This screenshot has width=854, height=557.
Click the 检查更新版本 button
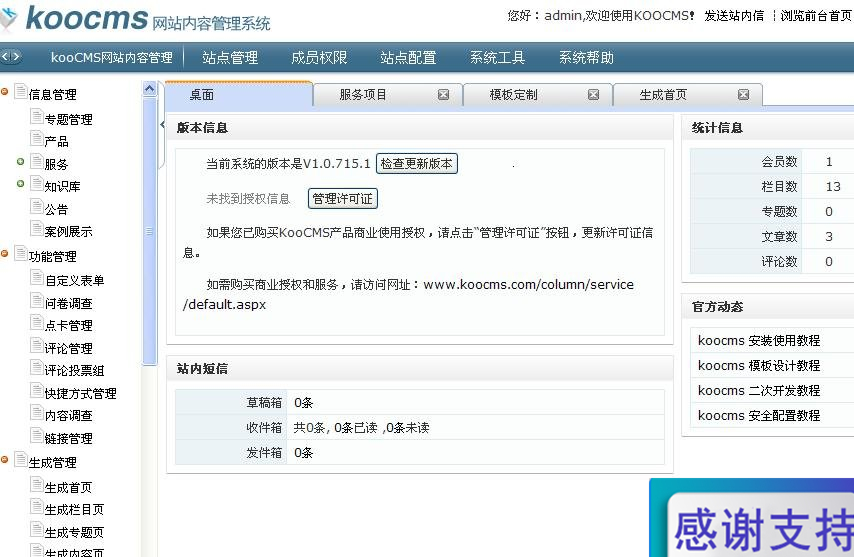[x=417, y=163]
